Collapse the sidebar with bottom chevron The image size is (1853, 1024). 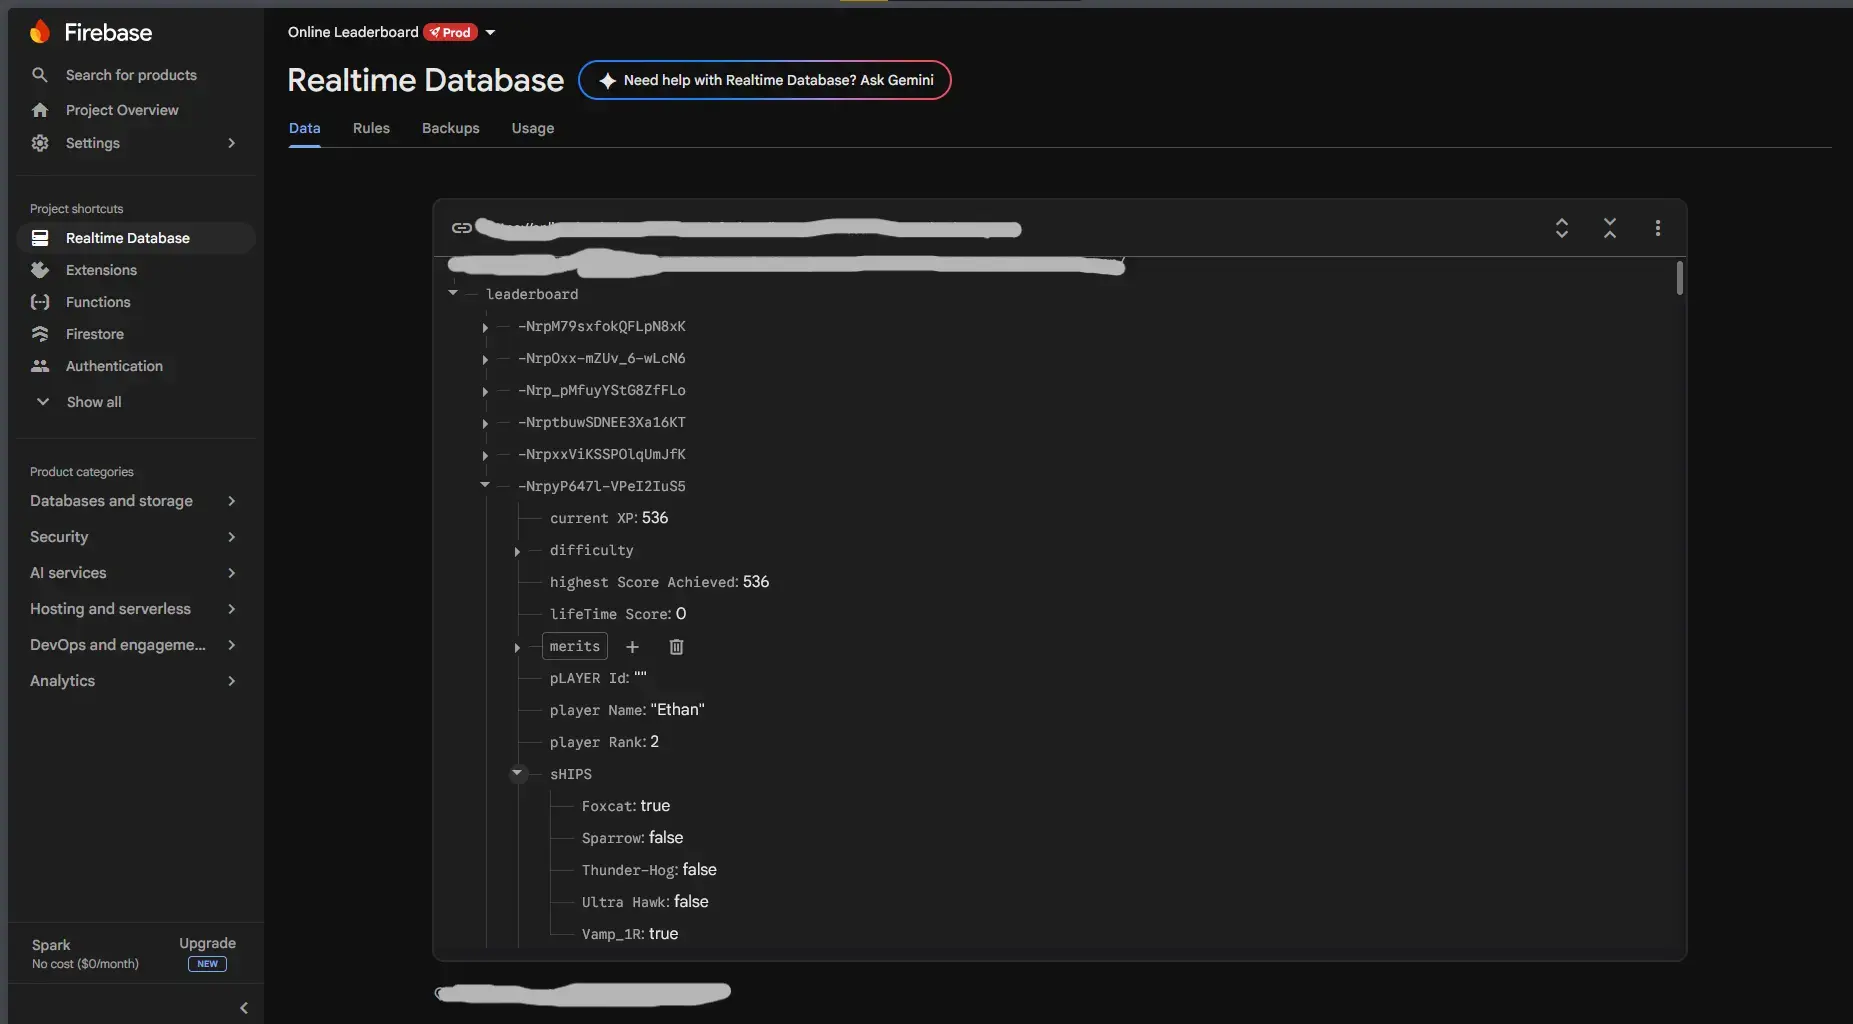pyautogui.click(x=244, y=1008)
